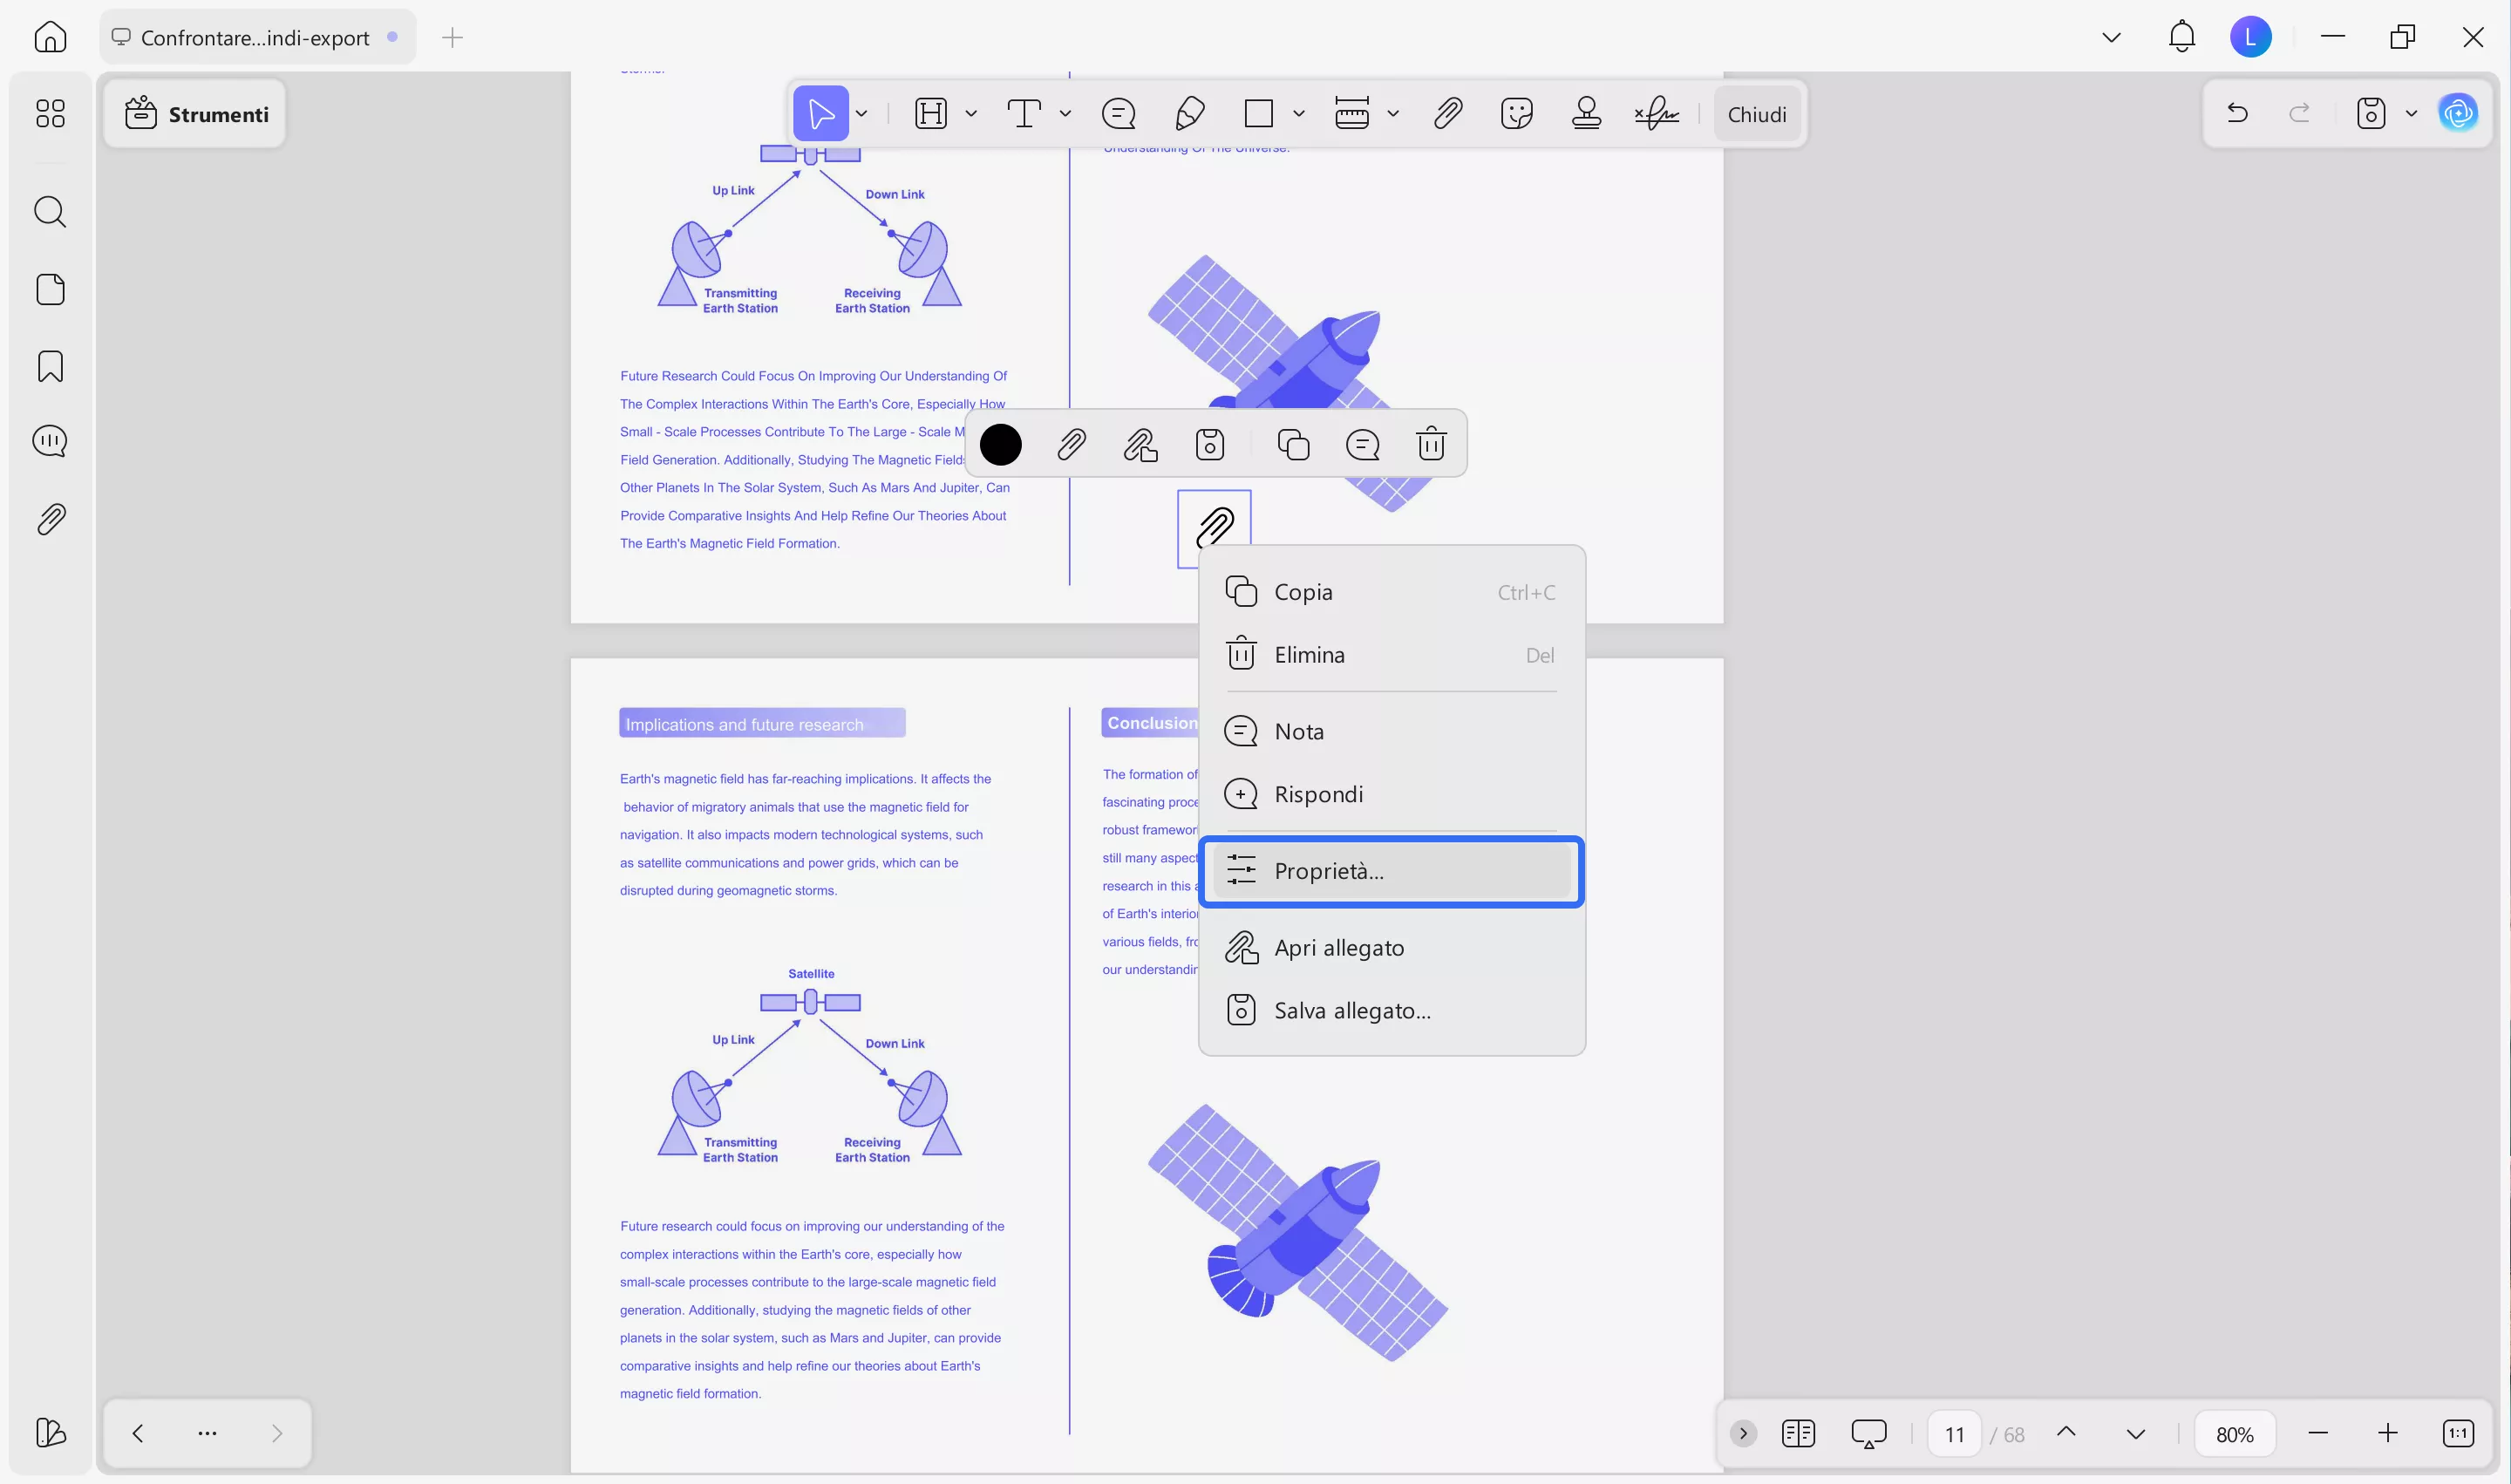The height and width of the screenshot is (1484, 2511).
Task: Select the sticker tool icon
Action: click(x=1516, y=113)
